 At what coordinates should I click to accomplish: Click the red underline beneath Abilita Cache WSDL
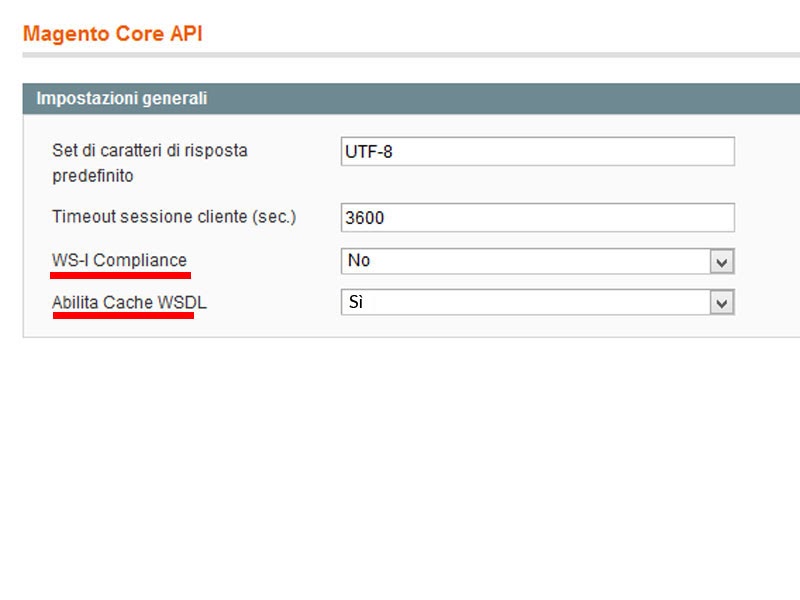[x=123, y=315]
